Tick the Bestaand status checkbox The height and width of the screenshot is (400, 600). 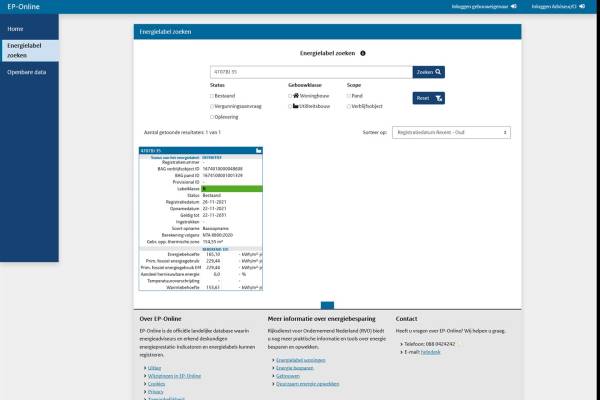click(x=212, y=96)
